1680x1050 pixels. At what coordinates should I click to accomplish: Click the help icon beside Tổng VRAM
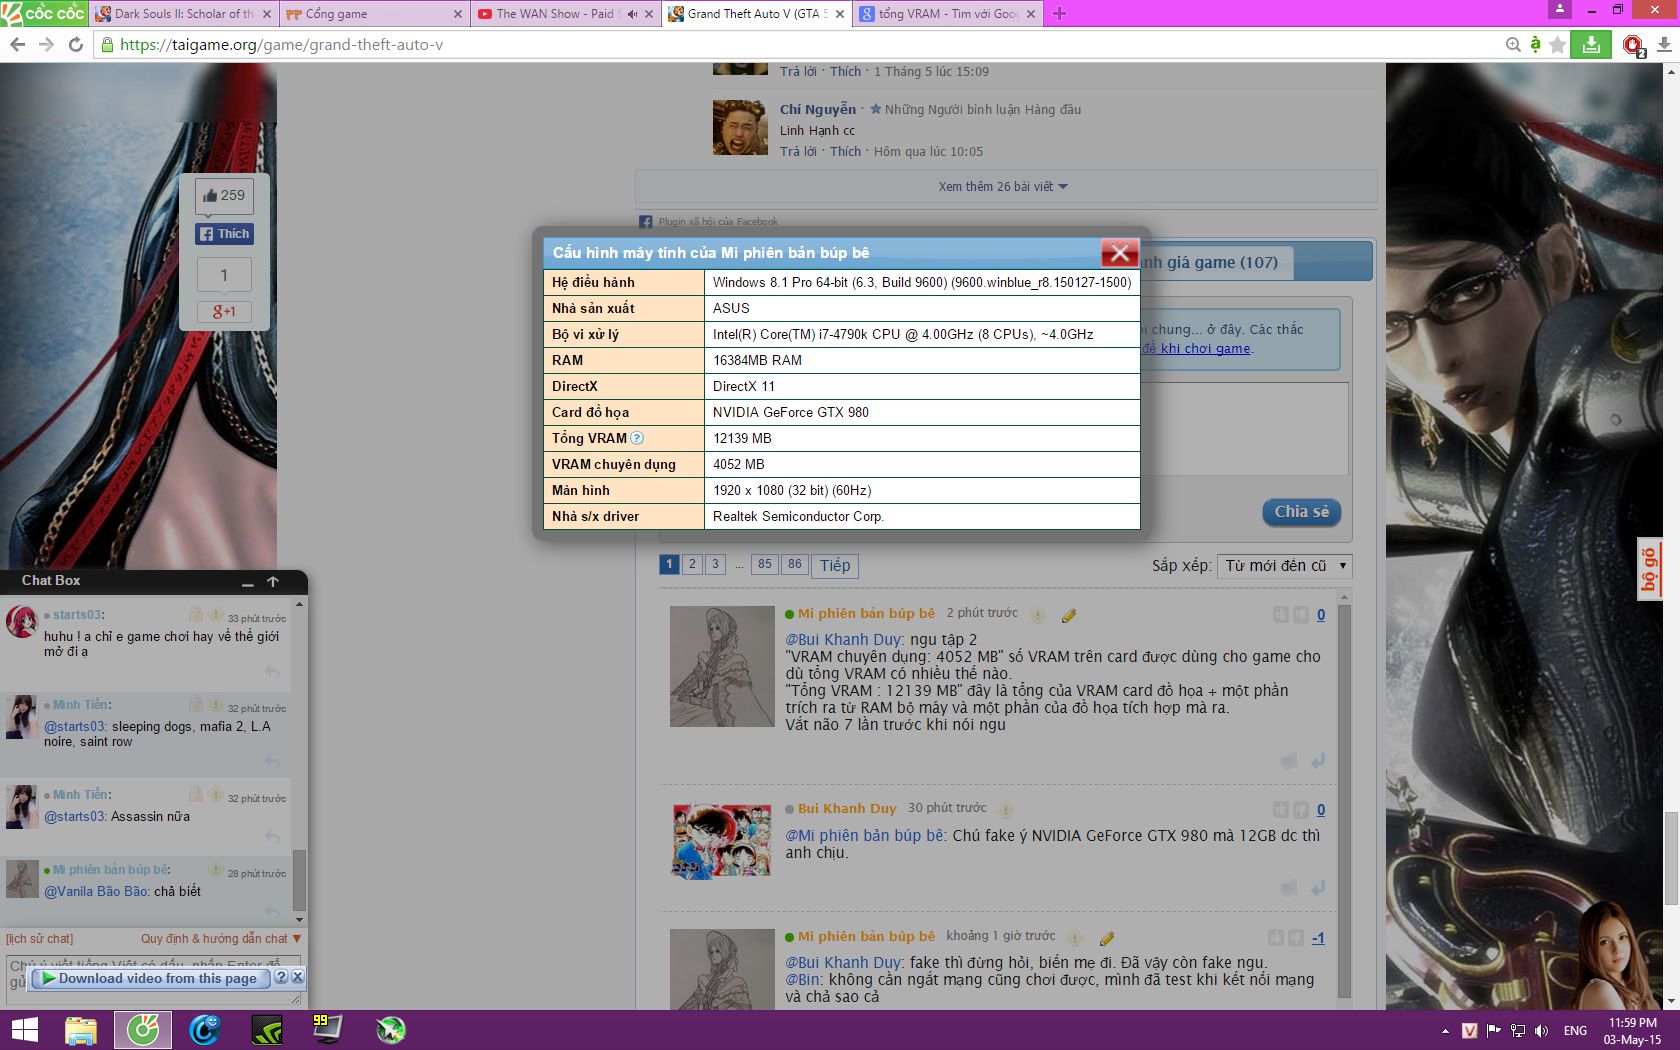coord(637,438)
